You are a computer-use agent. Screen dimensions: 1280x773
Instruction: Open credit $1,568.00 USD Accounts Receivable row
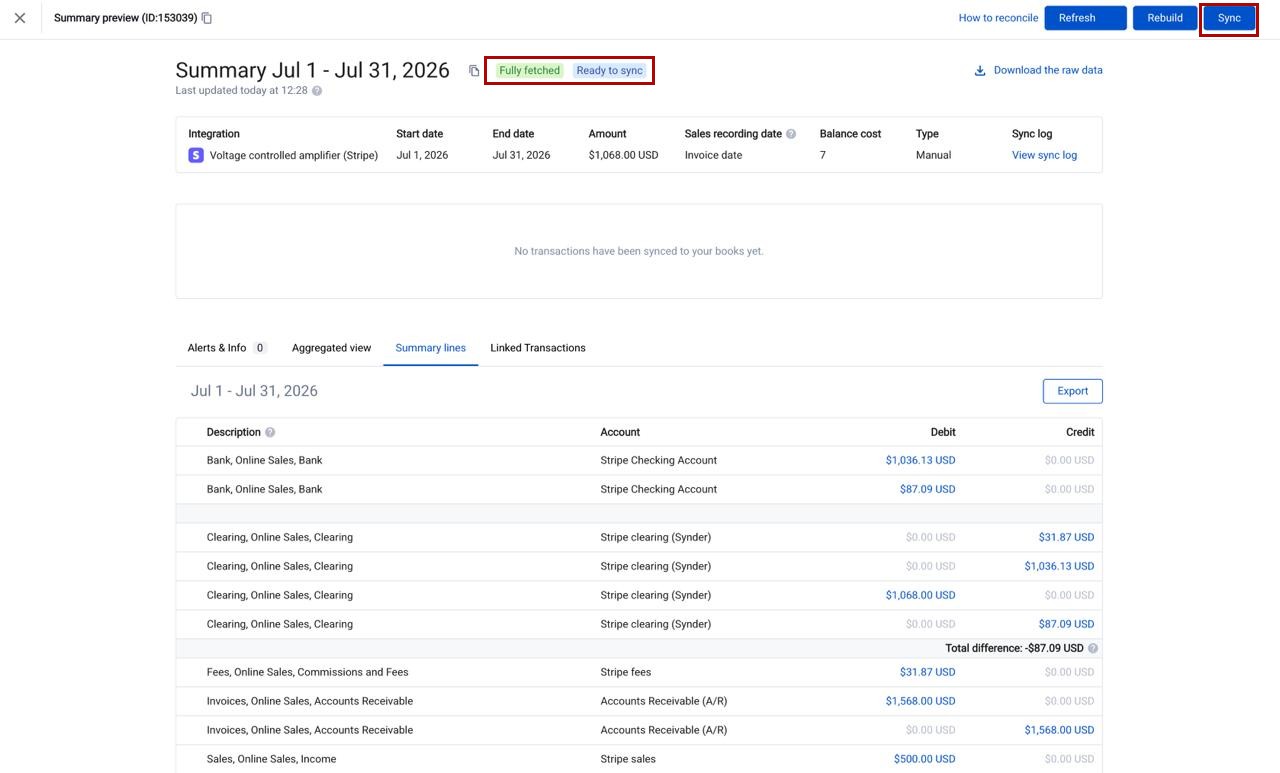pos(1059,730)
